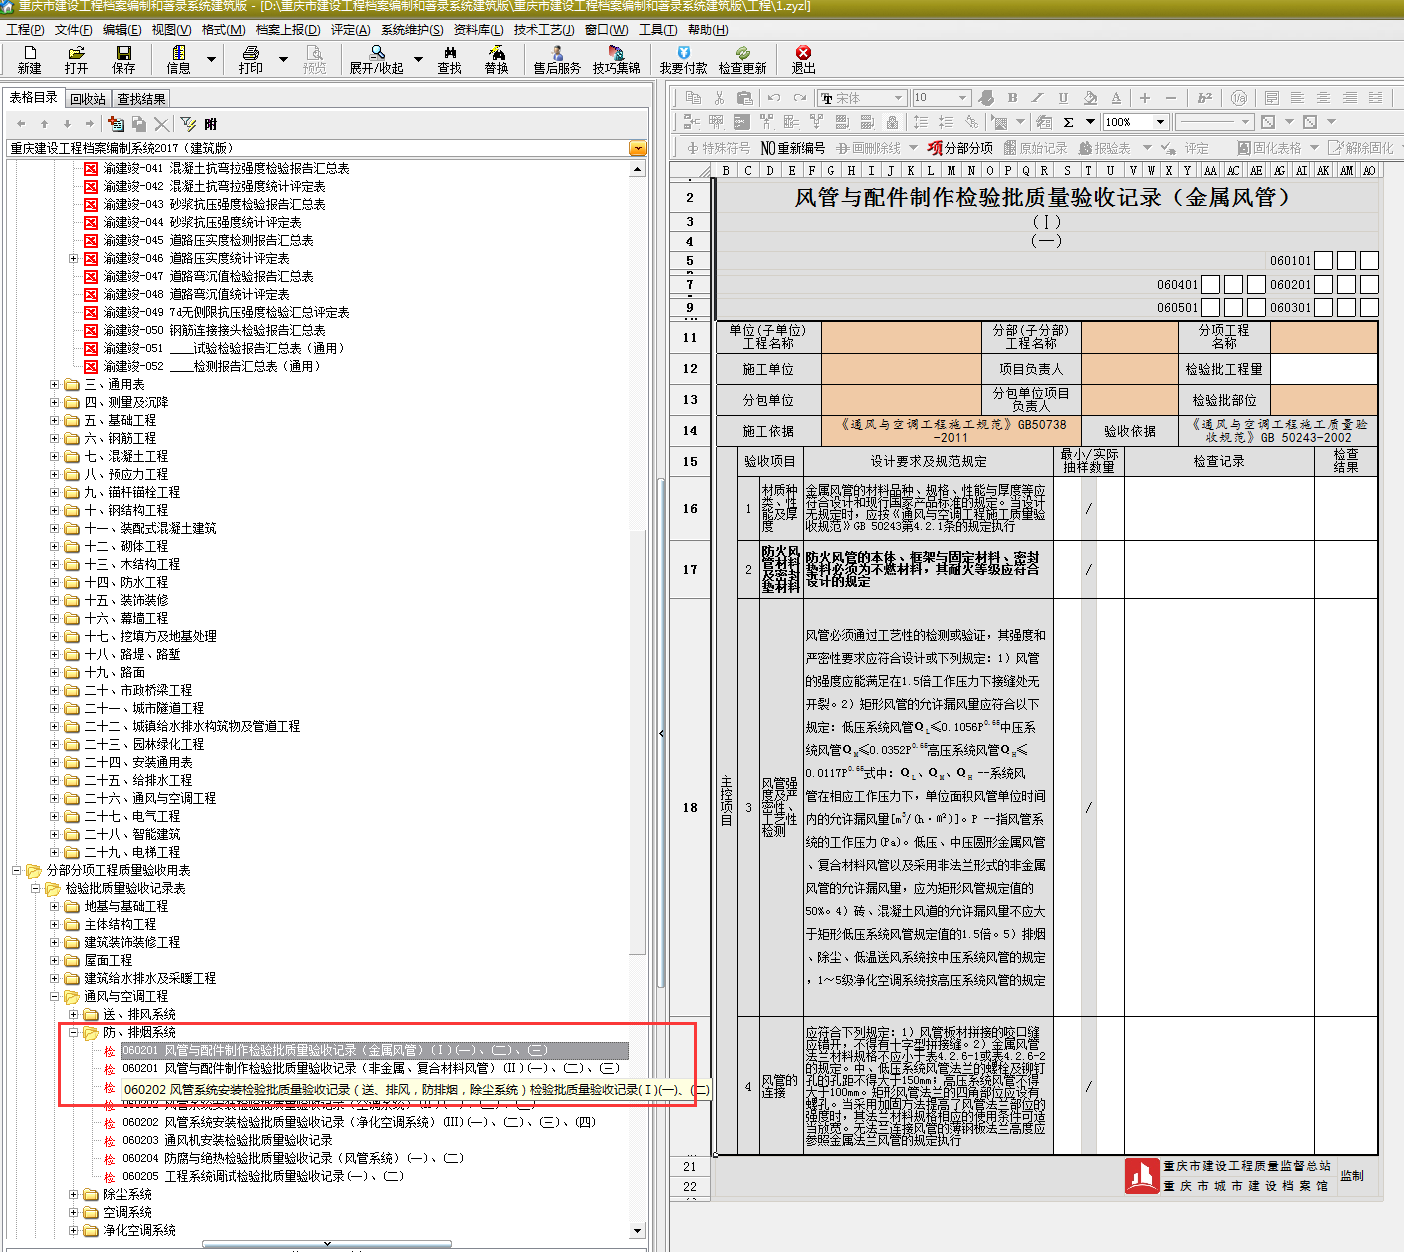Click the move-up arrow in tree toolbar

click(x=44, y=124)
